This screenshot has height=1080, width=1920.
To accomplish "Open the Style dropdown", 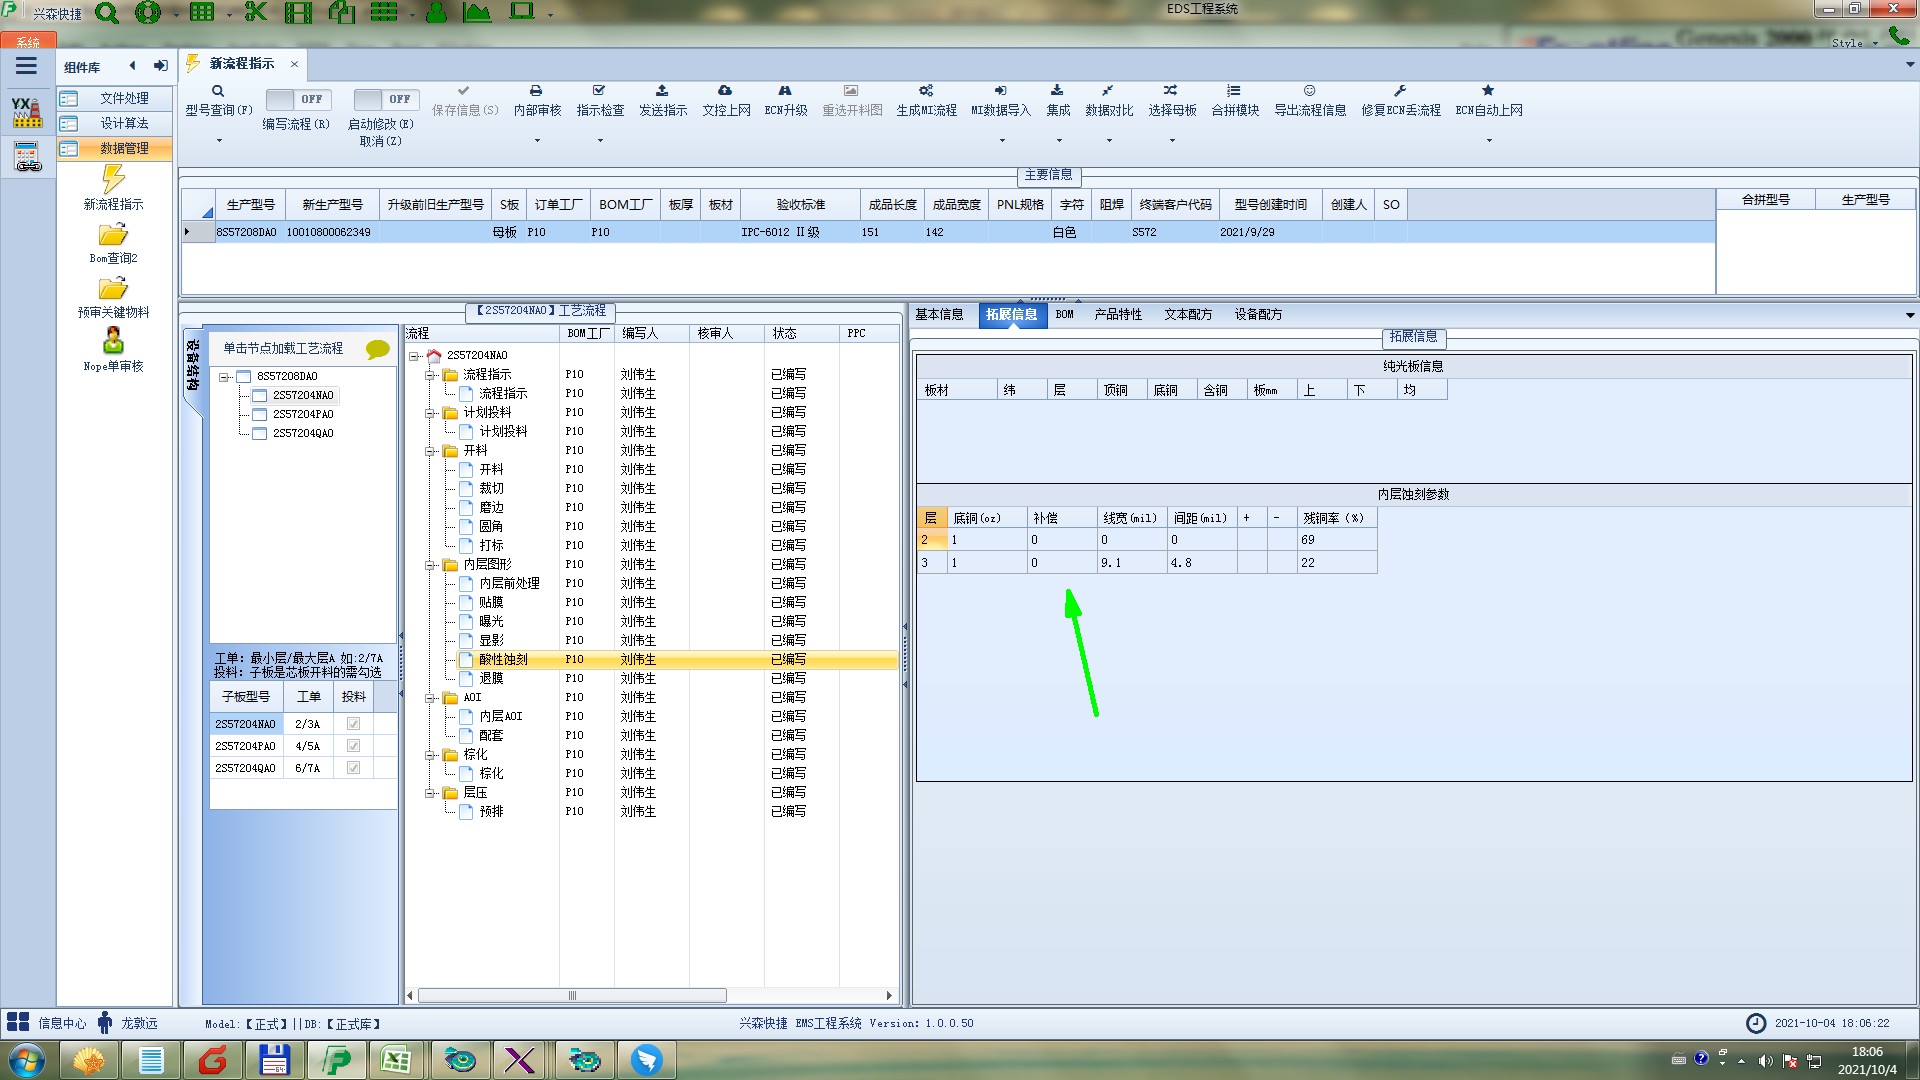I will (1854, 43).
